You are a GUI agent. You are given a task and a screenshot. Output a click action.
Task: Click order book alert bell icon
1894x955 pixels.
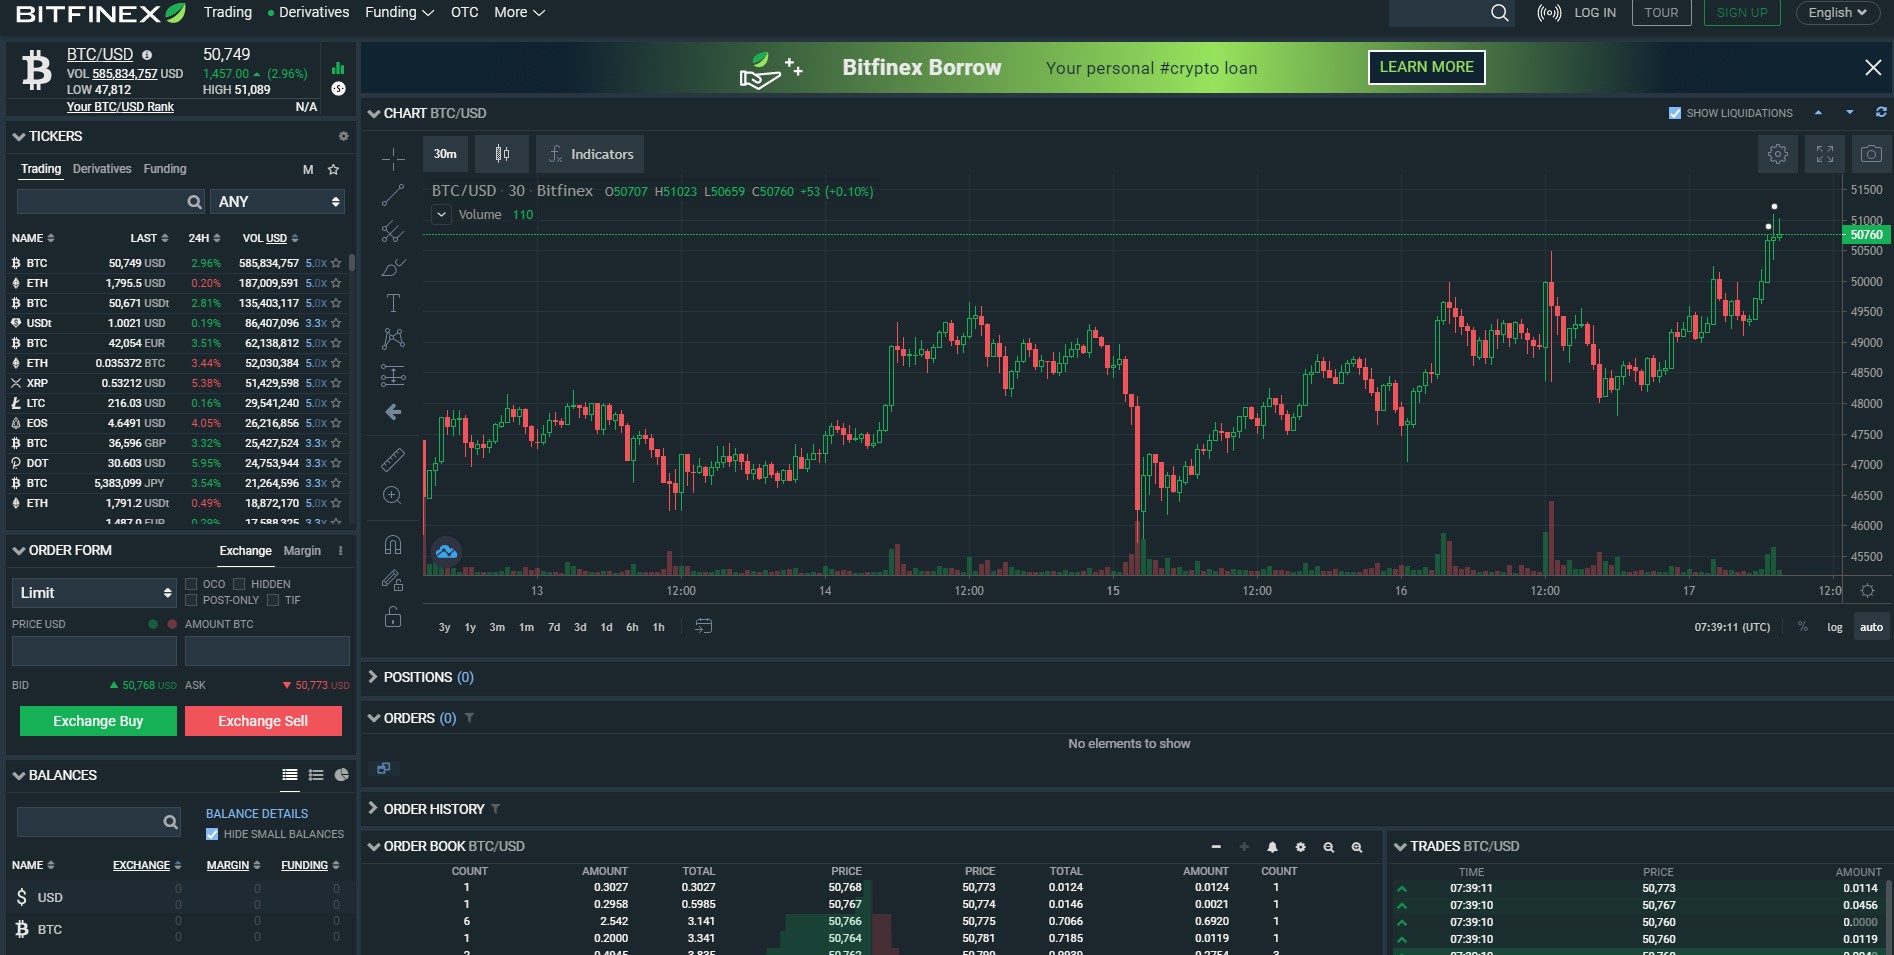tap(1272, 847)
